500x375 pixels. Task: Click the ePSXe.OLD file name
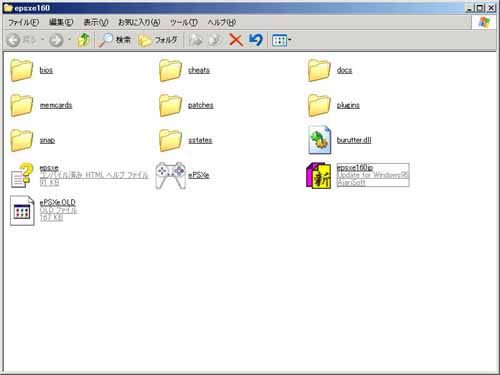pyautogui.click(x=57, y=202)
